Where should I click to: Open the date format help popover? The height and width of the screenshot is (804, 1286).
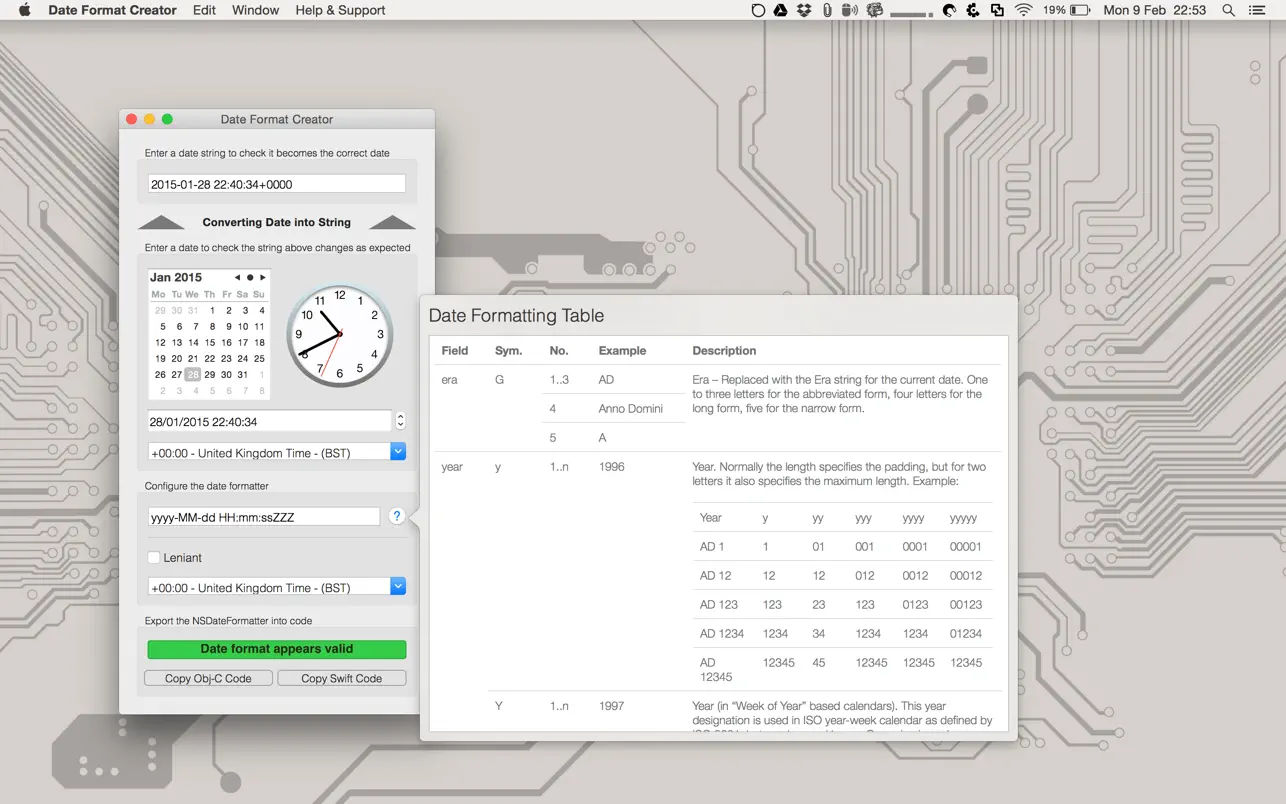(396, 515)
